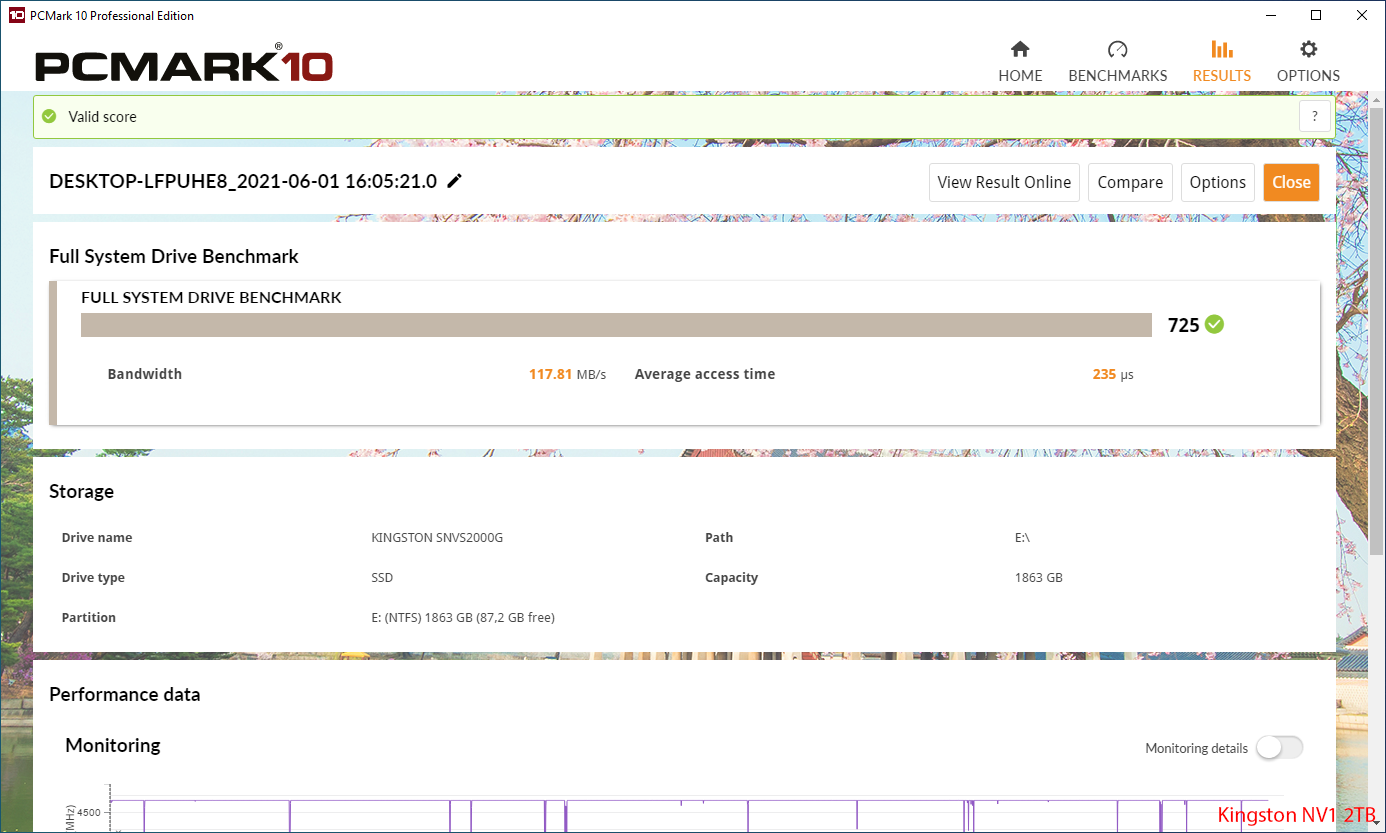Click the drive type value SSD
The width and height of the screenshot is (1386, 833).
pos(382,578)
